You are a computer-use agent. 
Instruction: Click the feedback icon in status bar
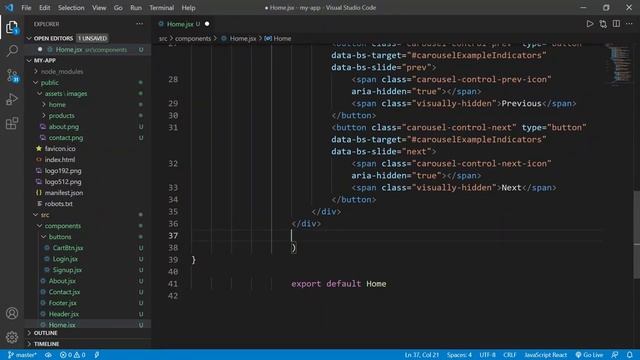(615, 355)
